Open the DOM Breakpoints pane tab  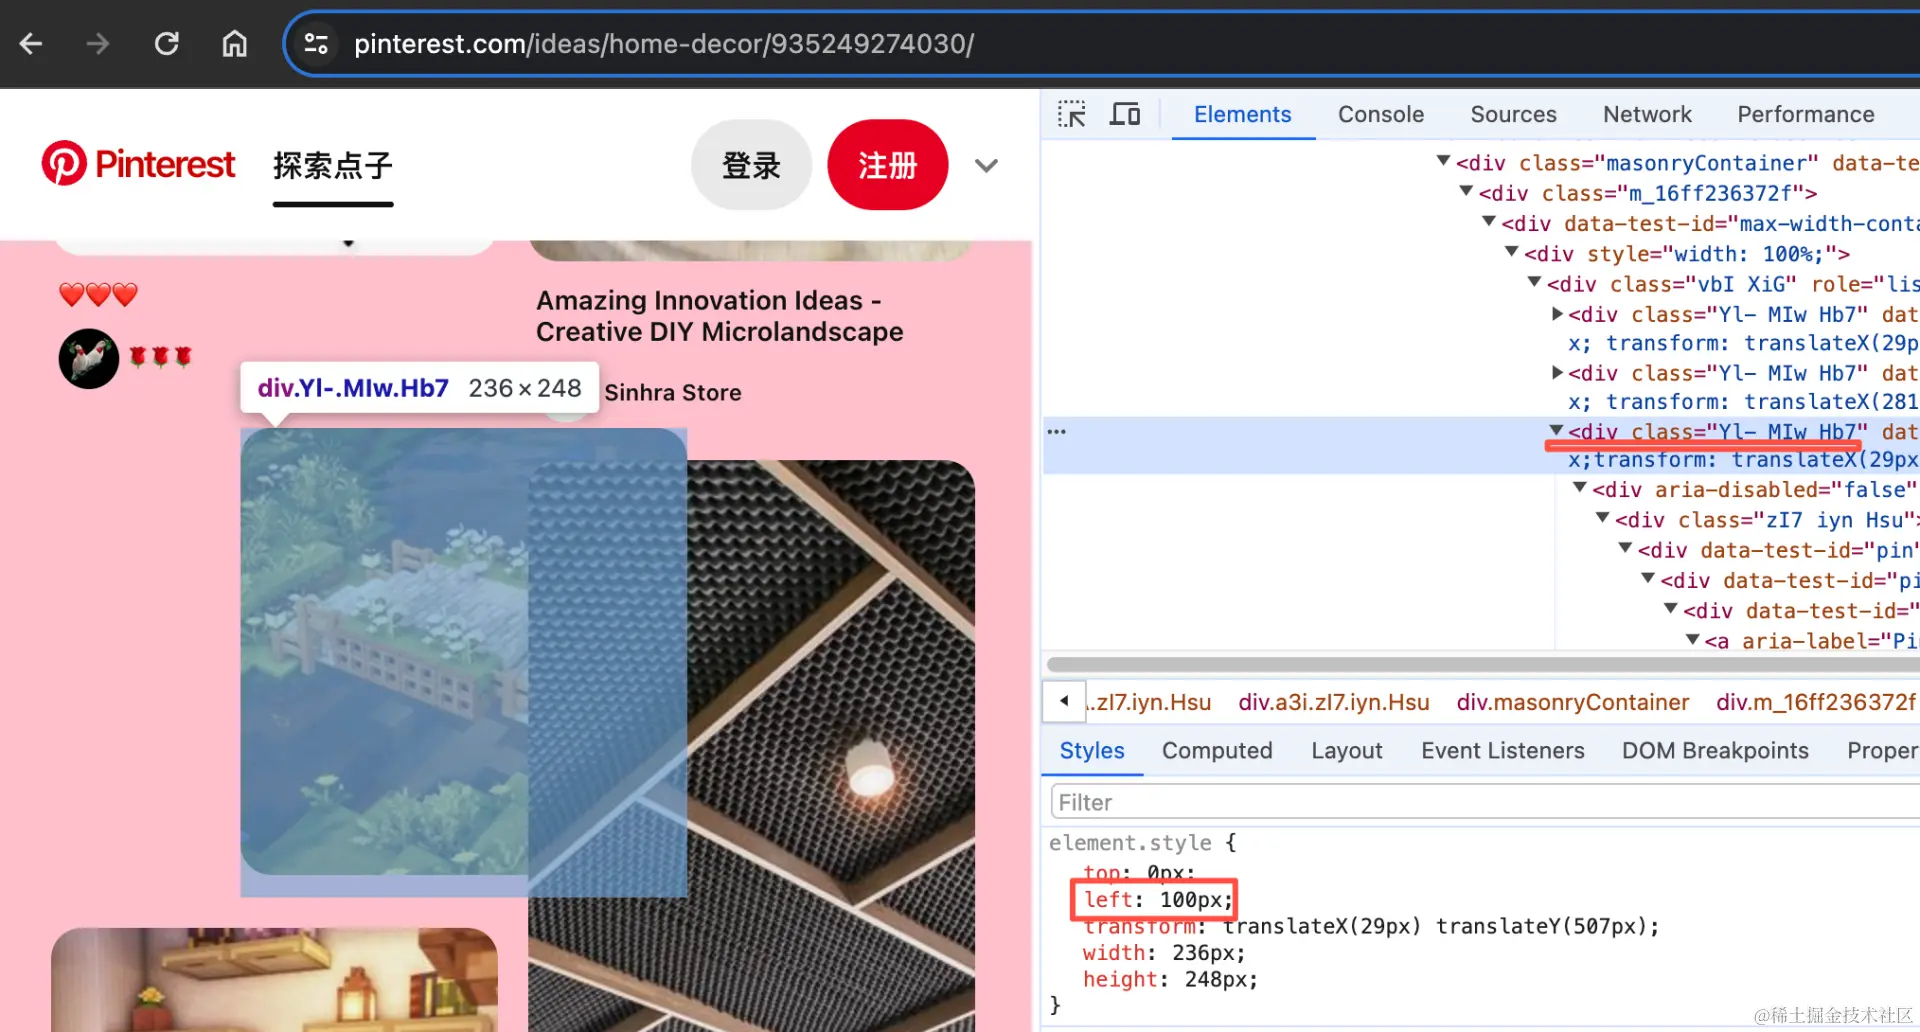1715,751
